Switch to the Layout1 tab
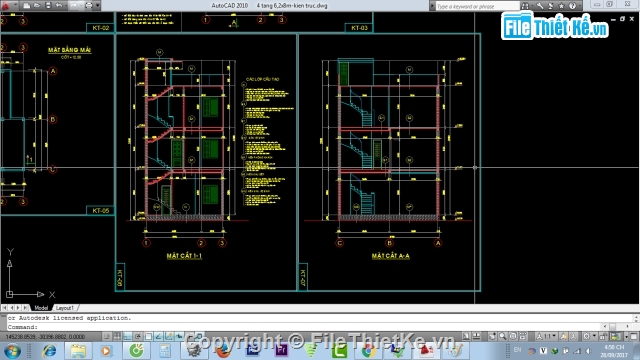 click(x=64, y=308)
